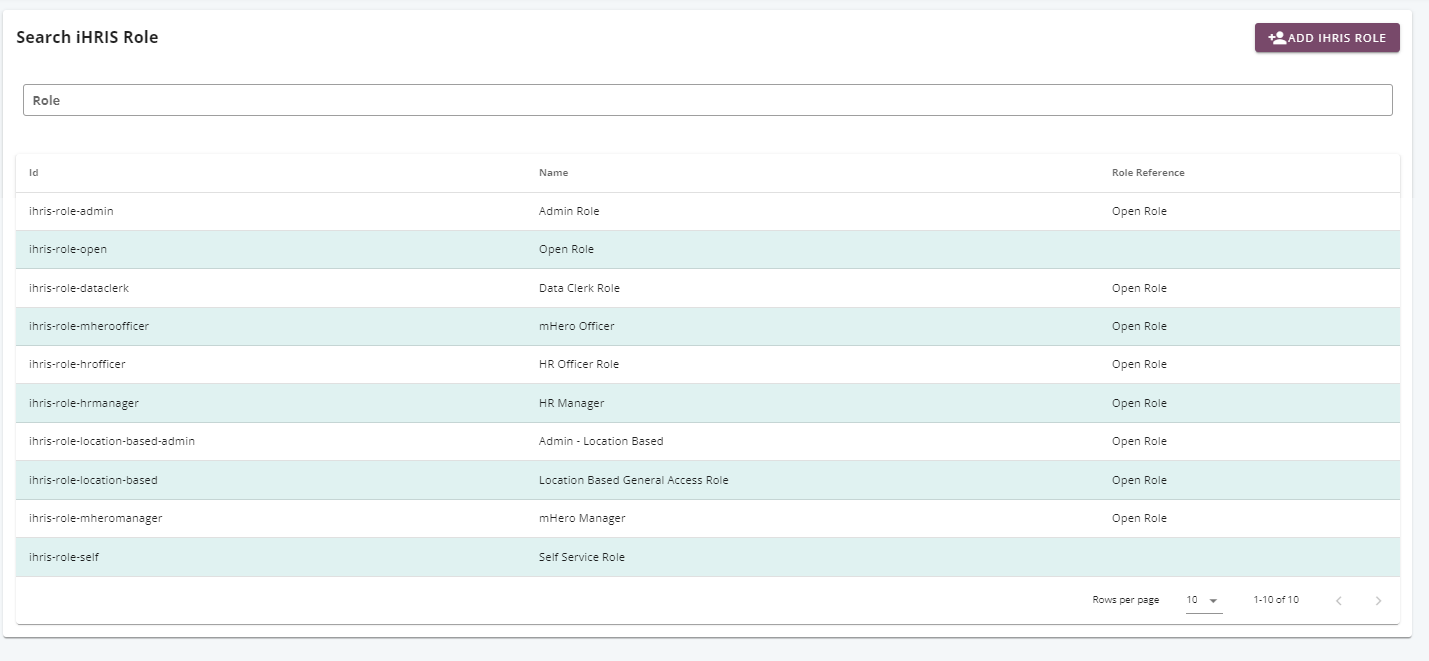Select the ihris-role-dataclerk id cell
The width and height of the screenshot is (1429, 661).
click(79, 288)
